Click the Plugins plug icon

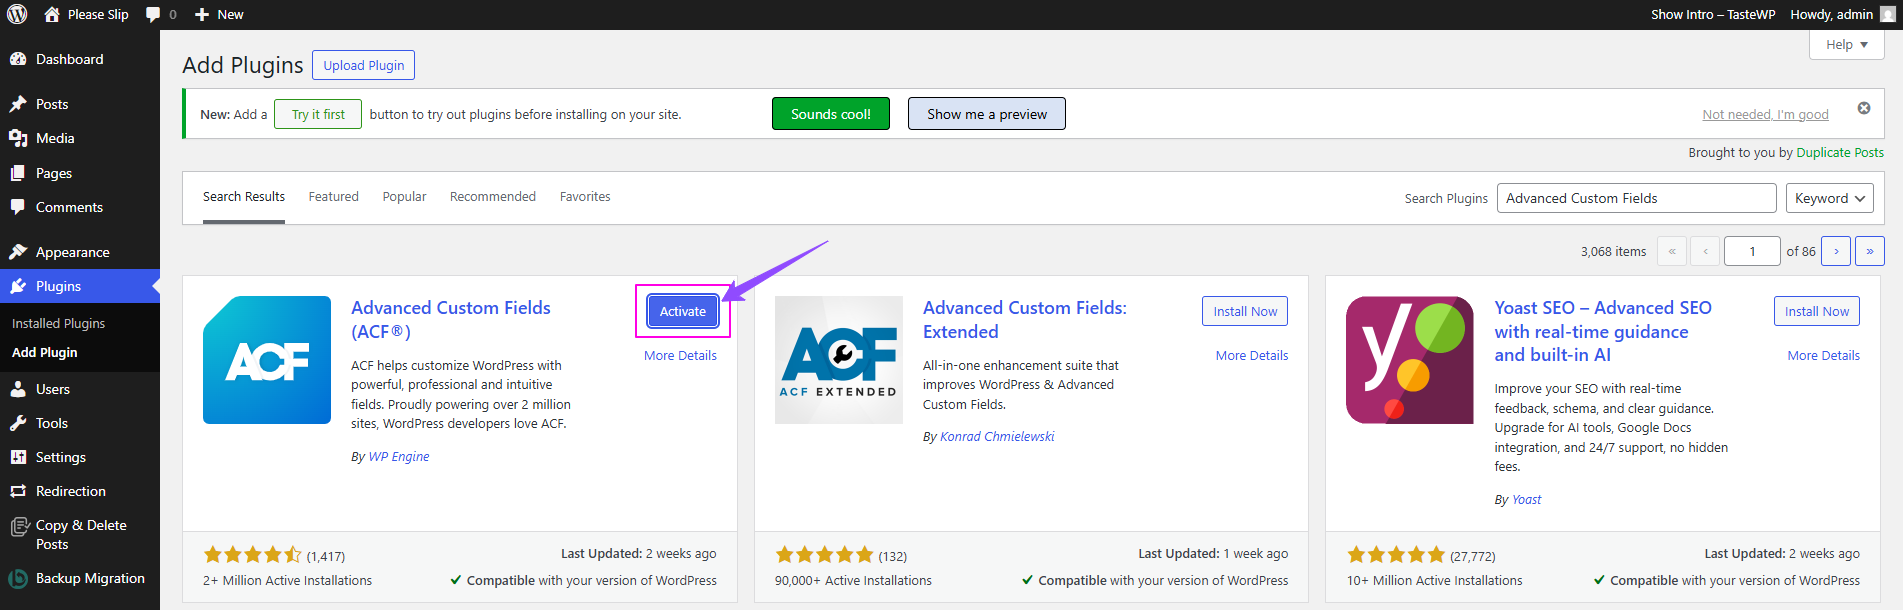coord(18,286)
